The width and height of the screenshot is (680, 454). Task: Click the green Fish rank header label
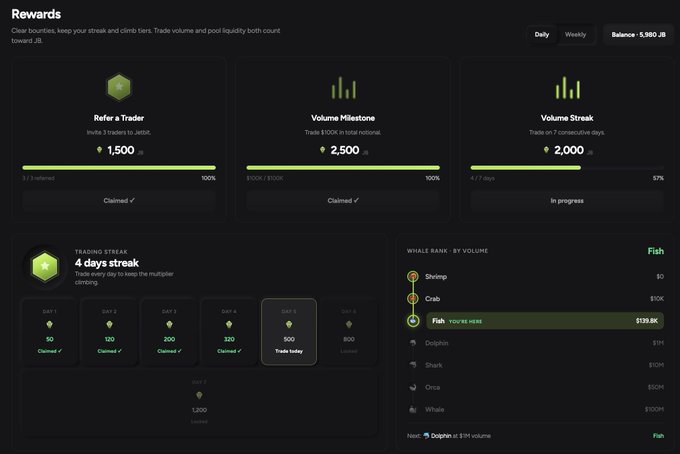point(655,251)
